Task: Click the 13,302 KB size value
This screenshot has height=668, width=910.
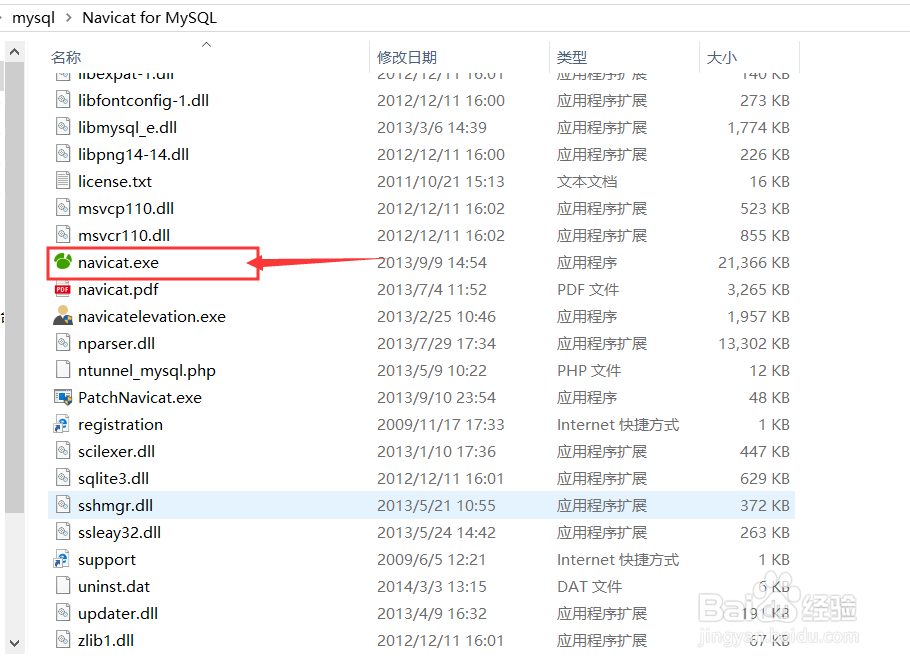Action: pos(754,344)
